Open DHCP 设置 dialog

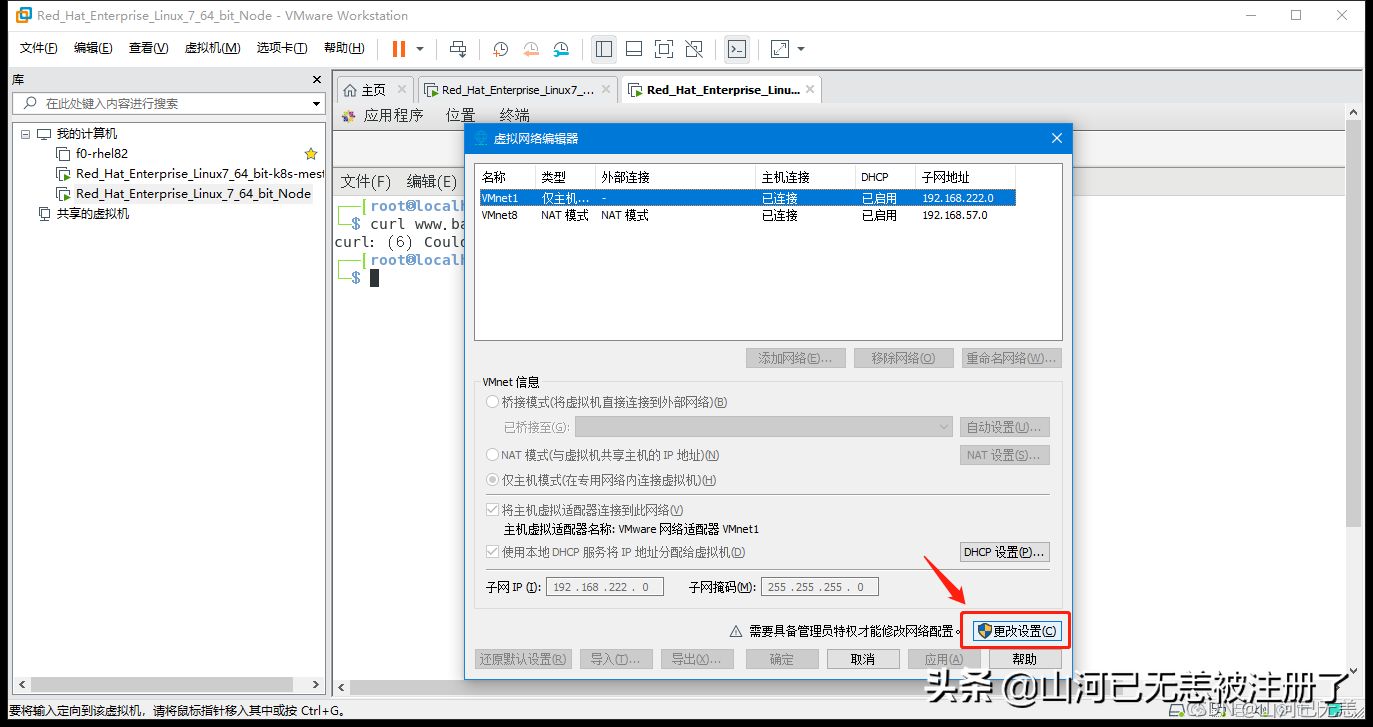[x=1005, y=552]
